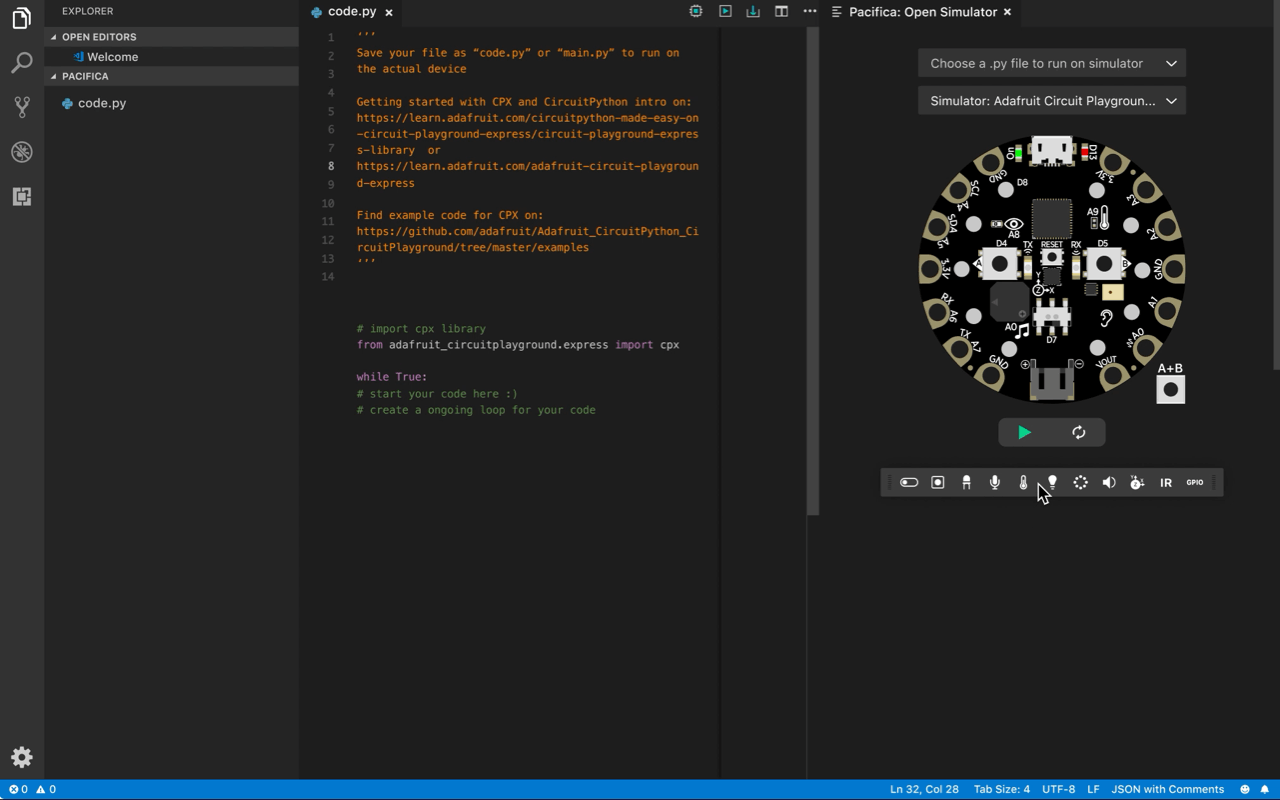The width and height of the screenshot is (1280, 800).
Task: Click the adafruit-circuit-playground-express learn link
Action: coord(527,175)
